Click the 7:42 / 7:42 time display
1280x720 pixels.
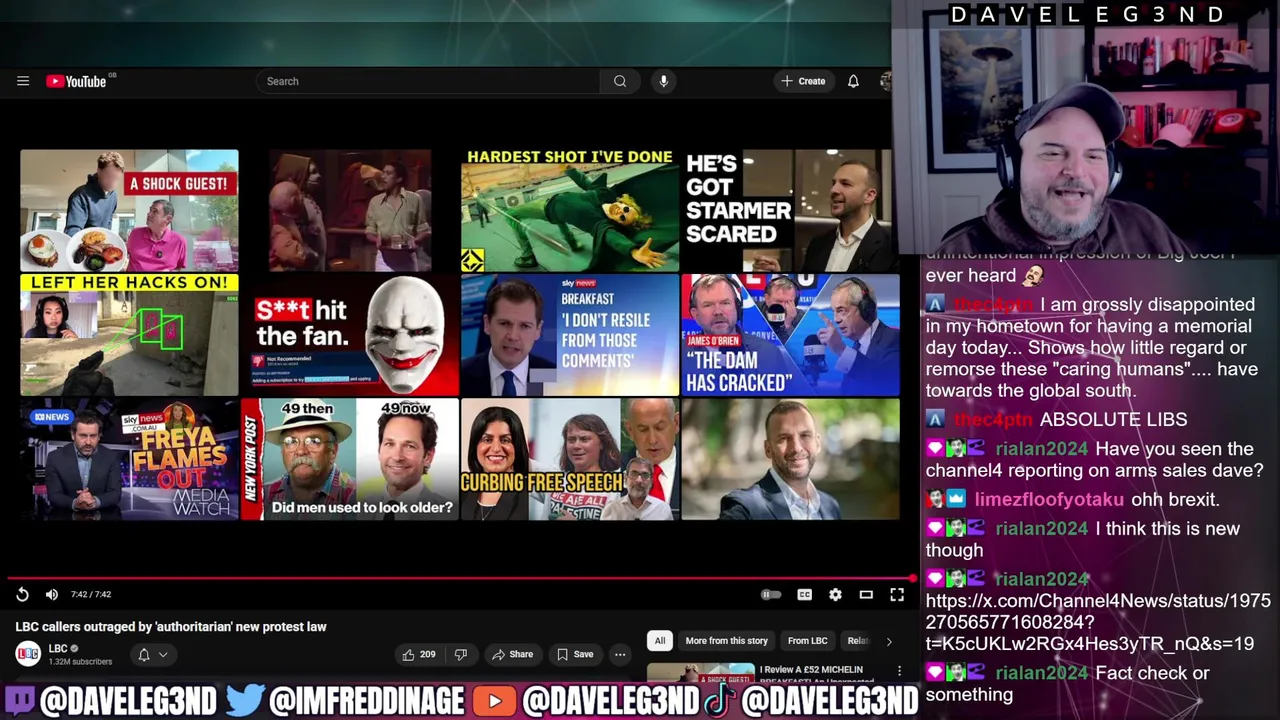(91, 594)
